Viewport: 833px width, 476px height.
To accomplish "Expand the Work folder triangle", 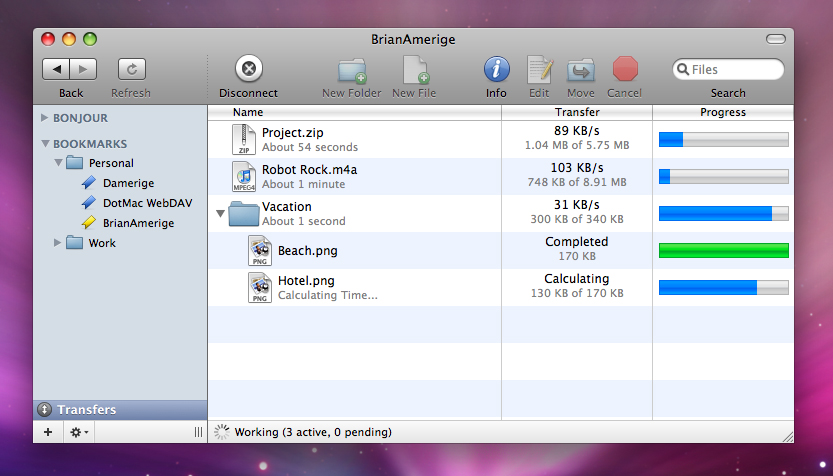I will [57, 243].
